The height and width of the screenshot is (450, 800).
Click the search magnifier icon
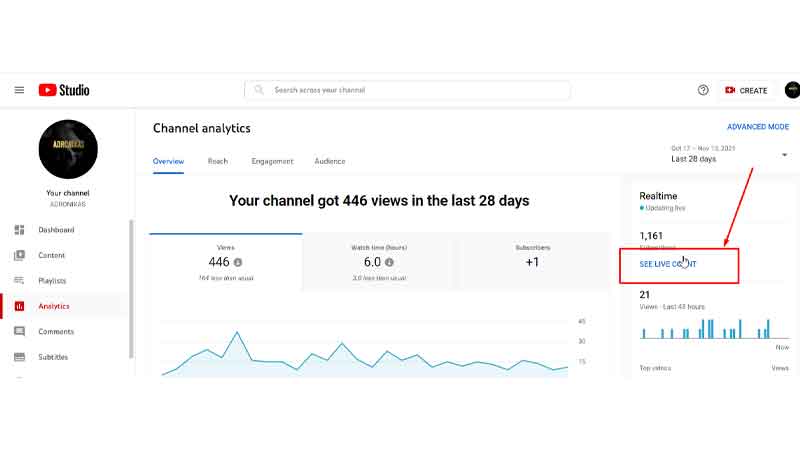coord(259,90)
